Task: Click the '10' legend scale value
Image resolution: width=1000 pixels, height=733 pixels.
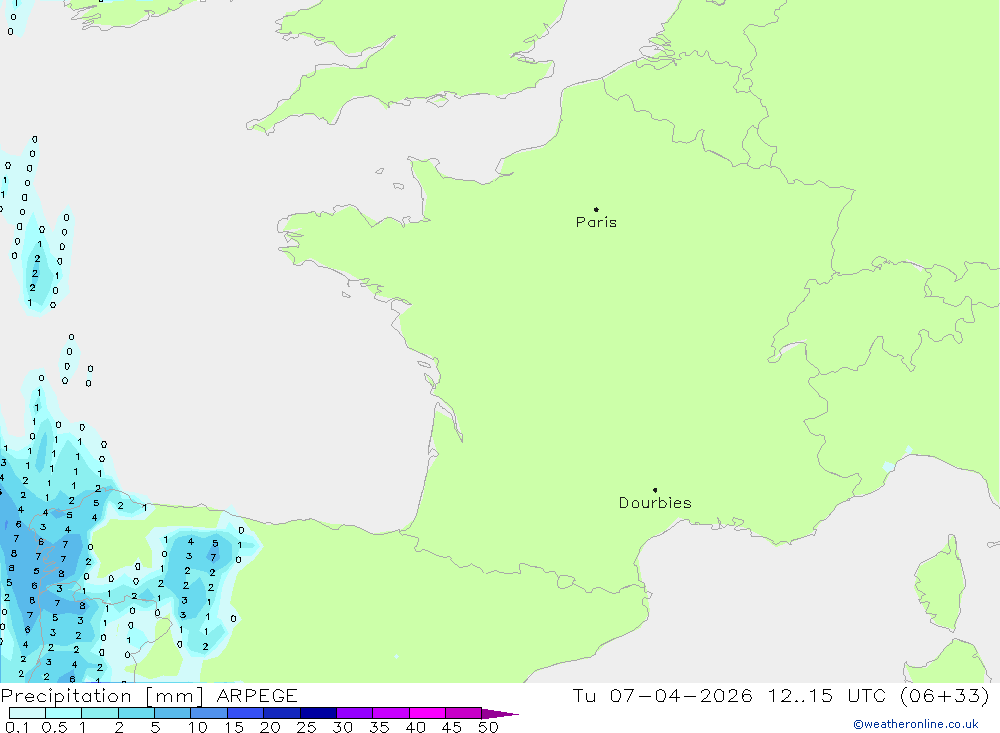Action: point(198,727)
